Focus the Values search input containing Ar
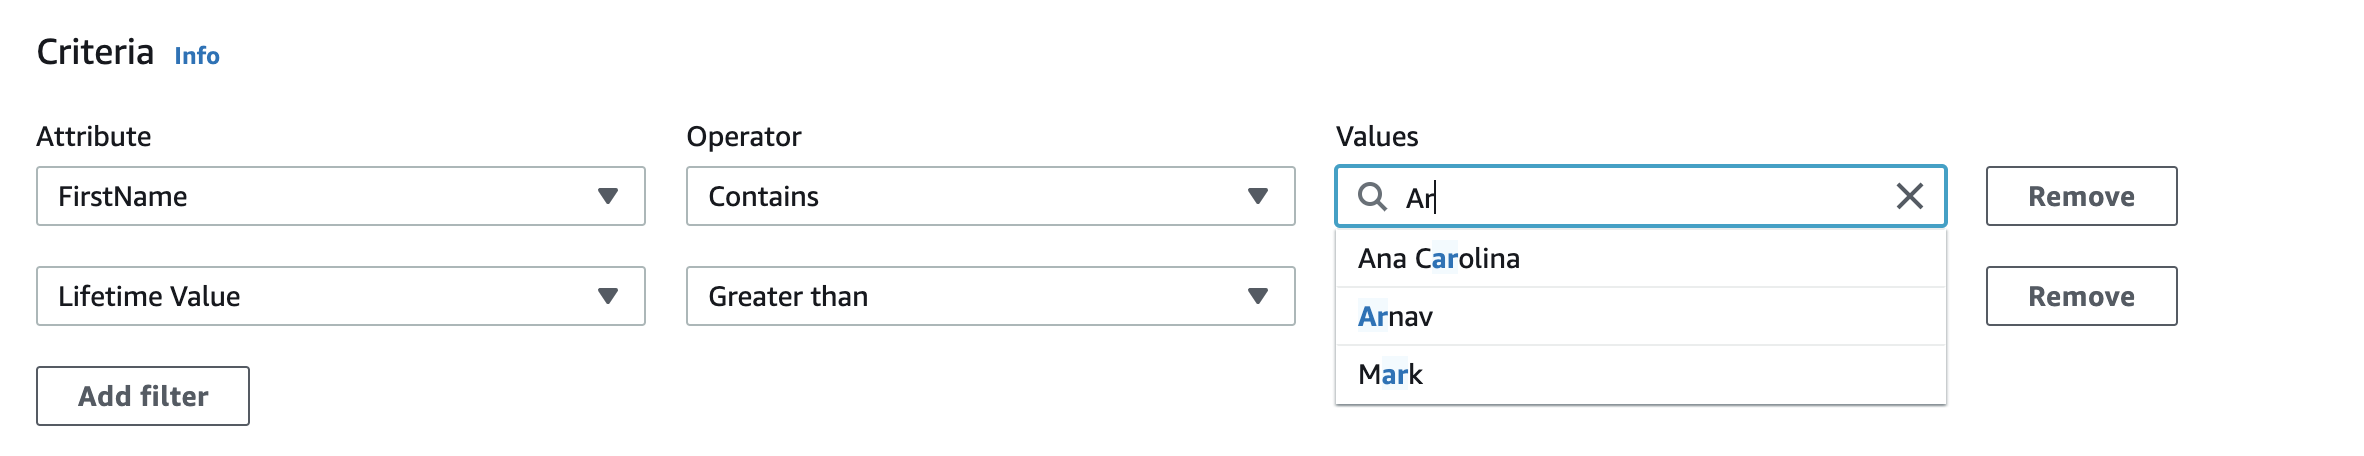Viewport: 2364px width, 456px height. (1640, 197)
